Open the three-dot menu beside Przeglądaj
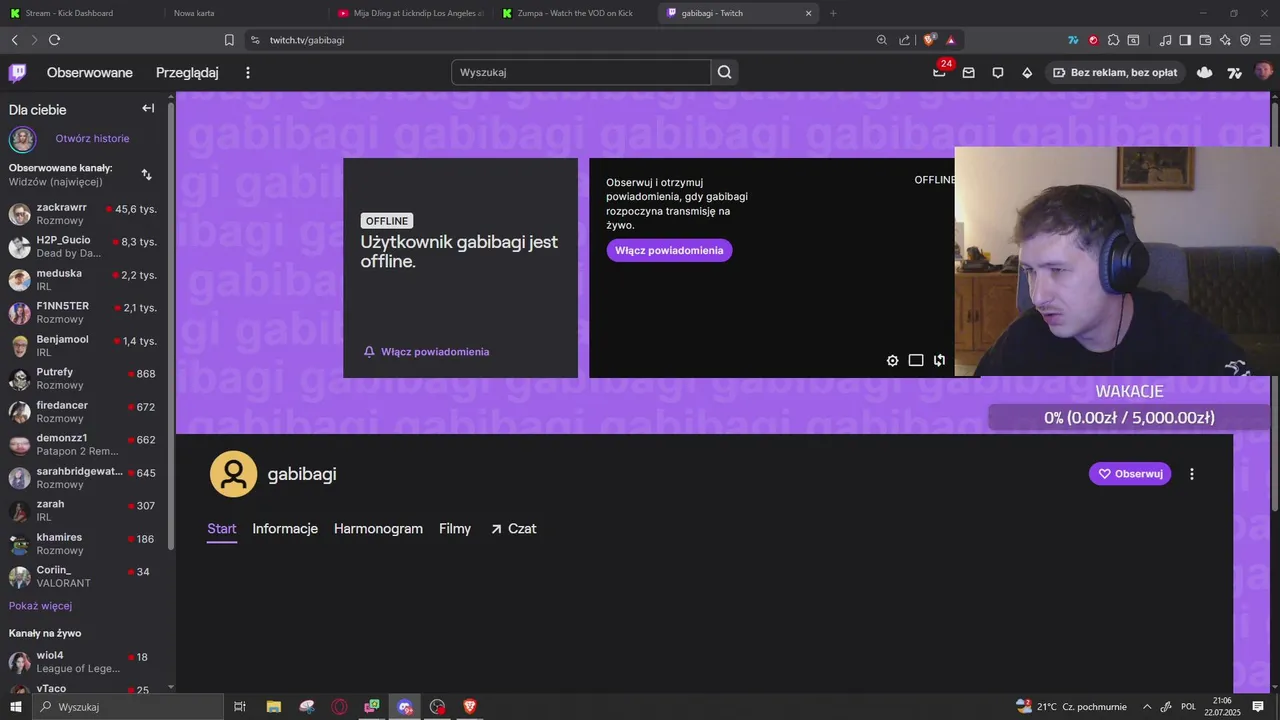Viewport: 1280px width, 720px height. click(248, 73)
